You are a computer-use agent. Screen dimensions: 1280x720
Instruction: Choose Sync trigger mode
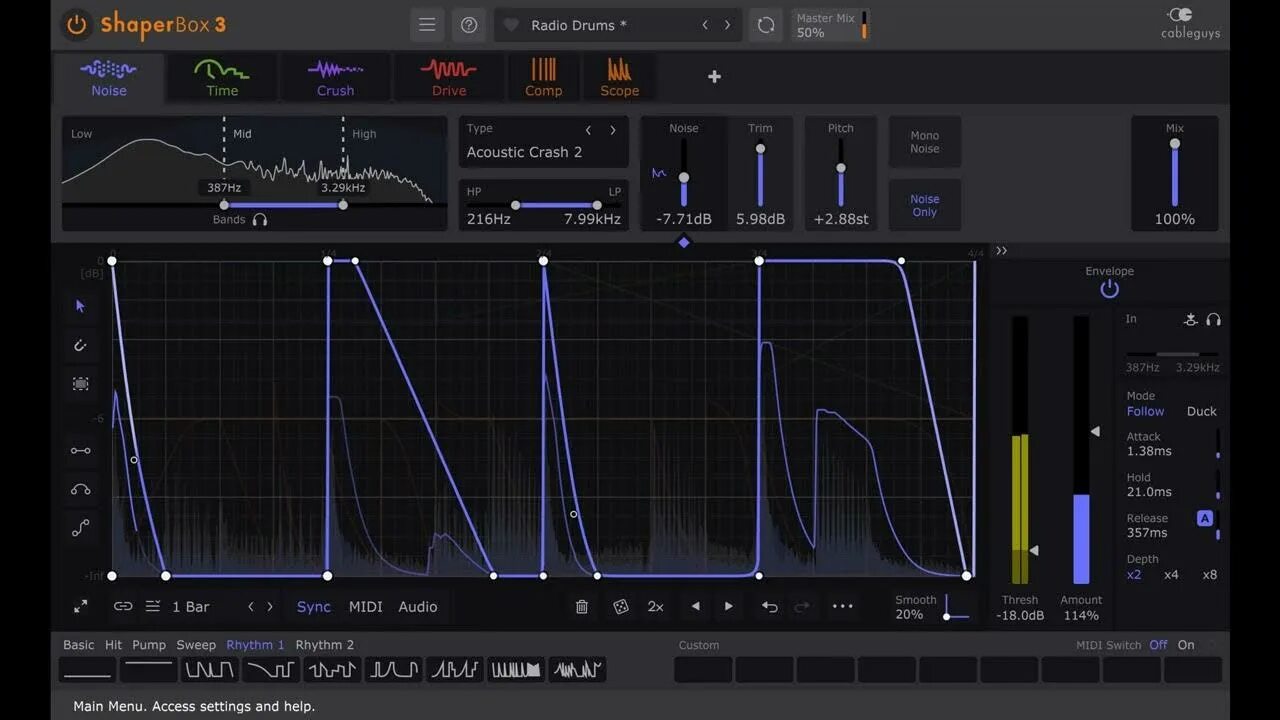tap(314, 607)
